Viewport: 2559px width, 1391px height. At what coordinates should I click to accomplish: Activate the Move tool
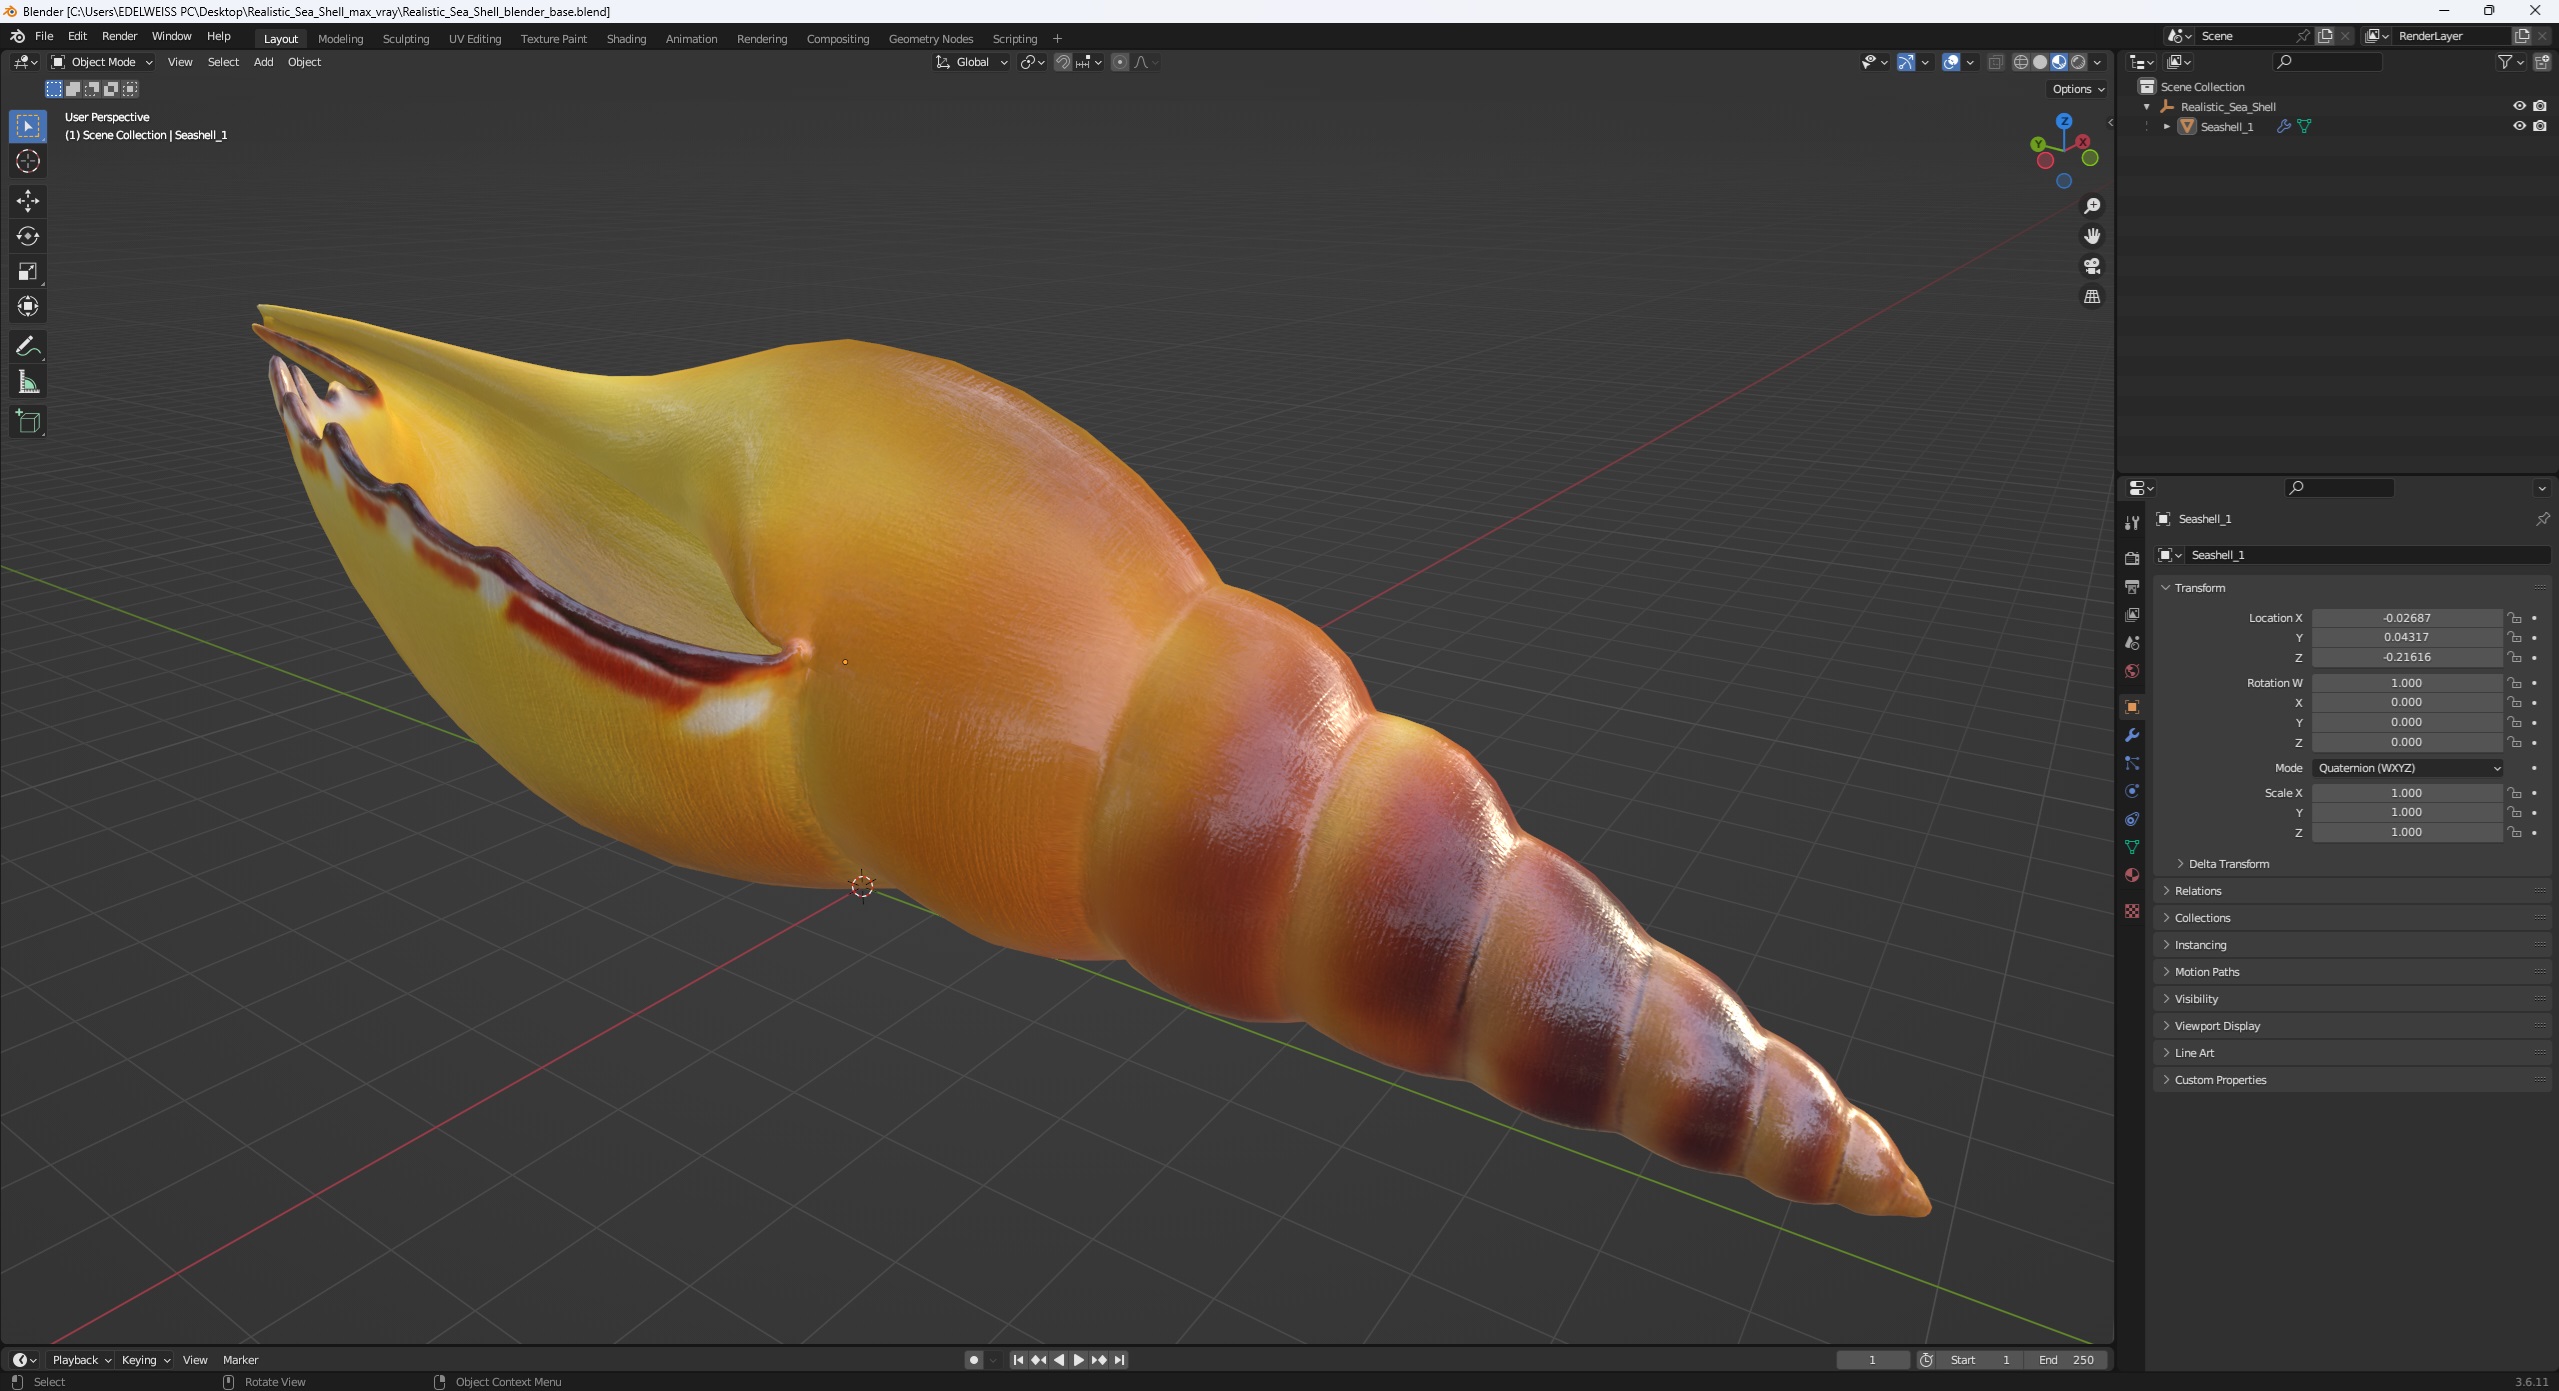click(x=28, y=201)
